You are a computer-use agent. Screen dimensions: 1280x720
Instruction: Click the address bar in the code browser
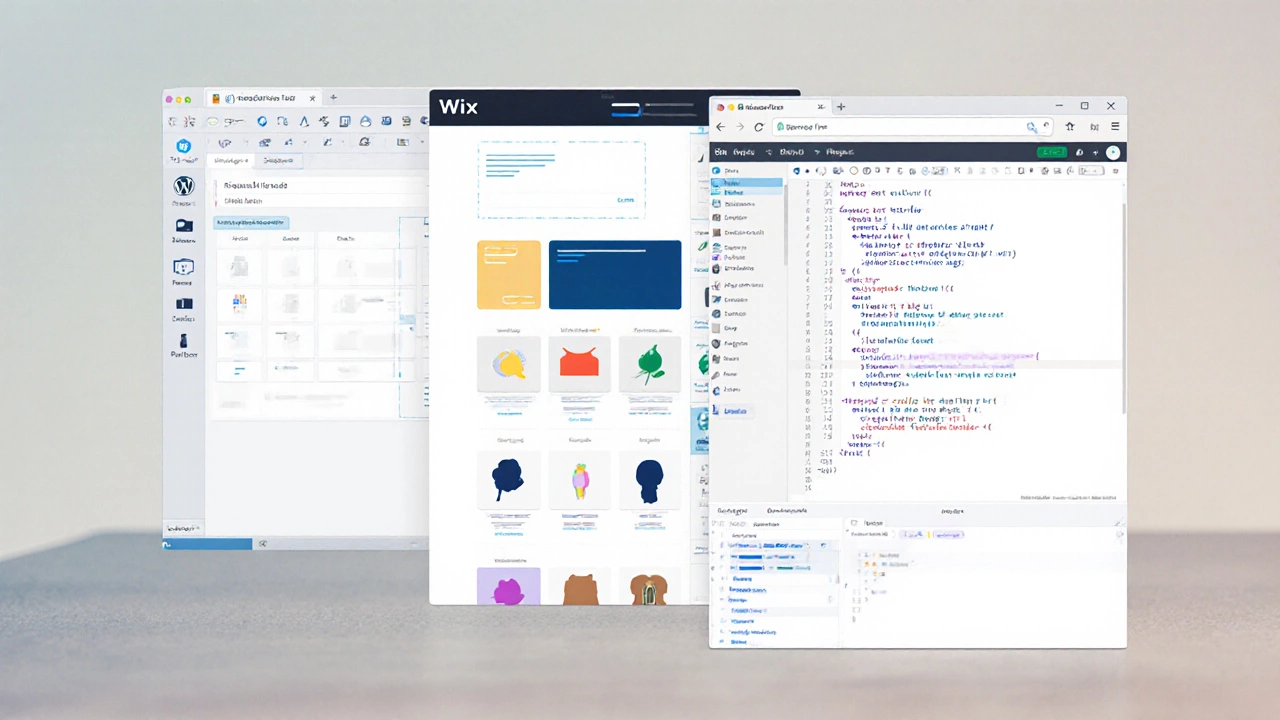[x=900, y=127]
